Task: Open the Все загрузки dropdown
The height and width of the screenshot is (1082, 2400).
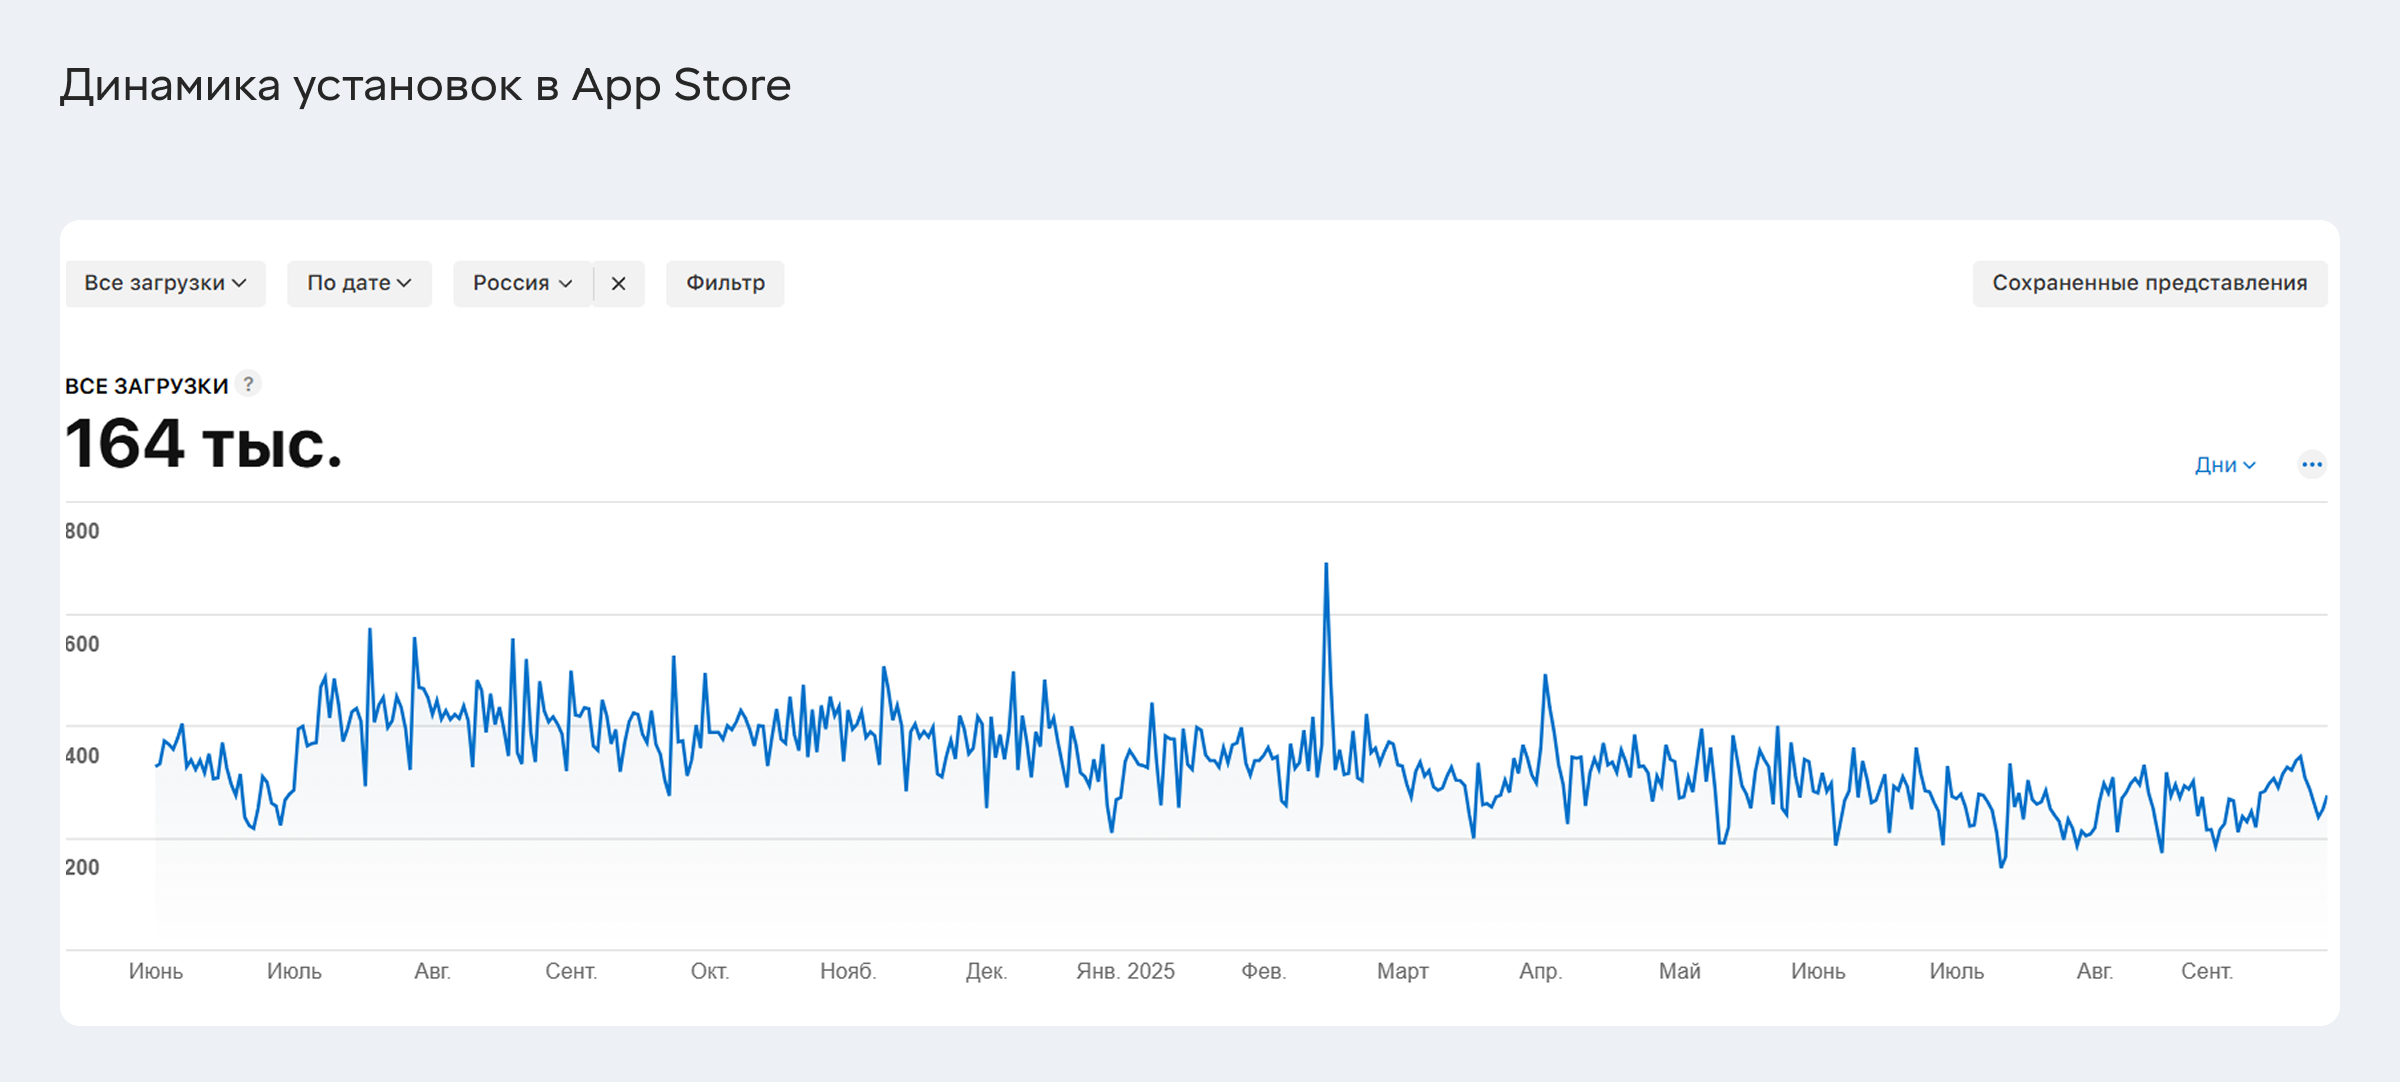Action: [x=165, y=284]
